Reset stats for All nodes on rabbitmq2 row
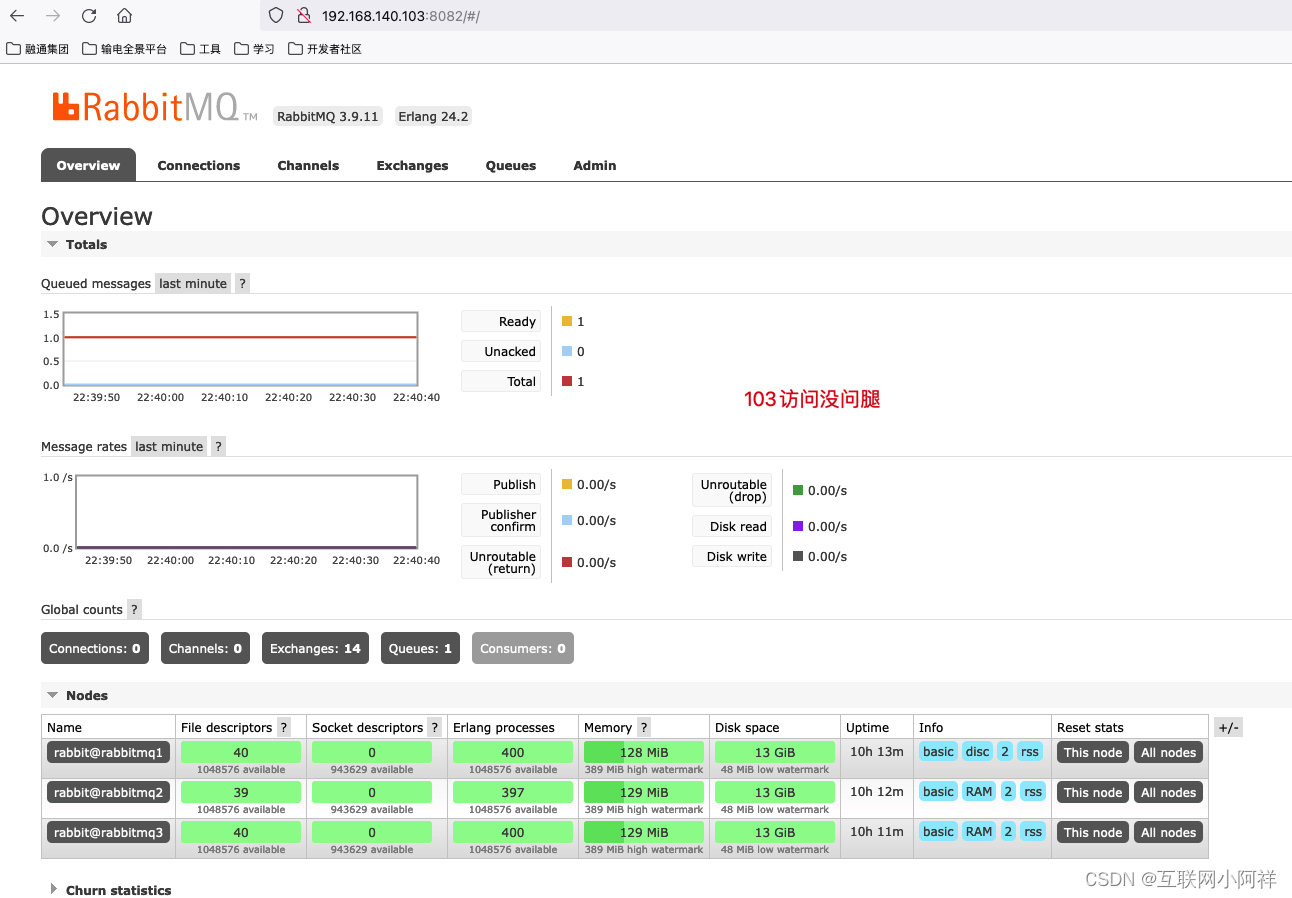This screenshot has width=1292, height=898. 1169,793
